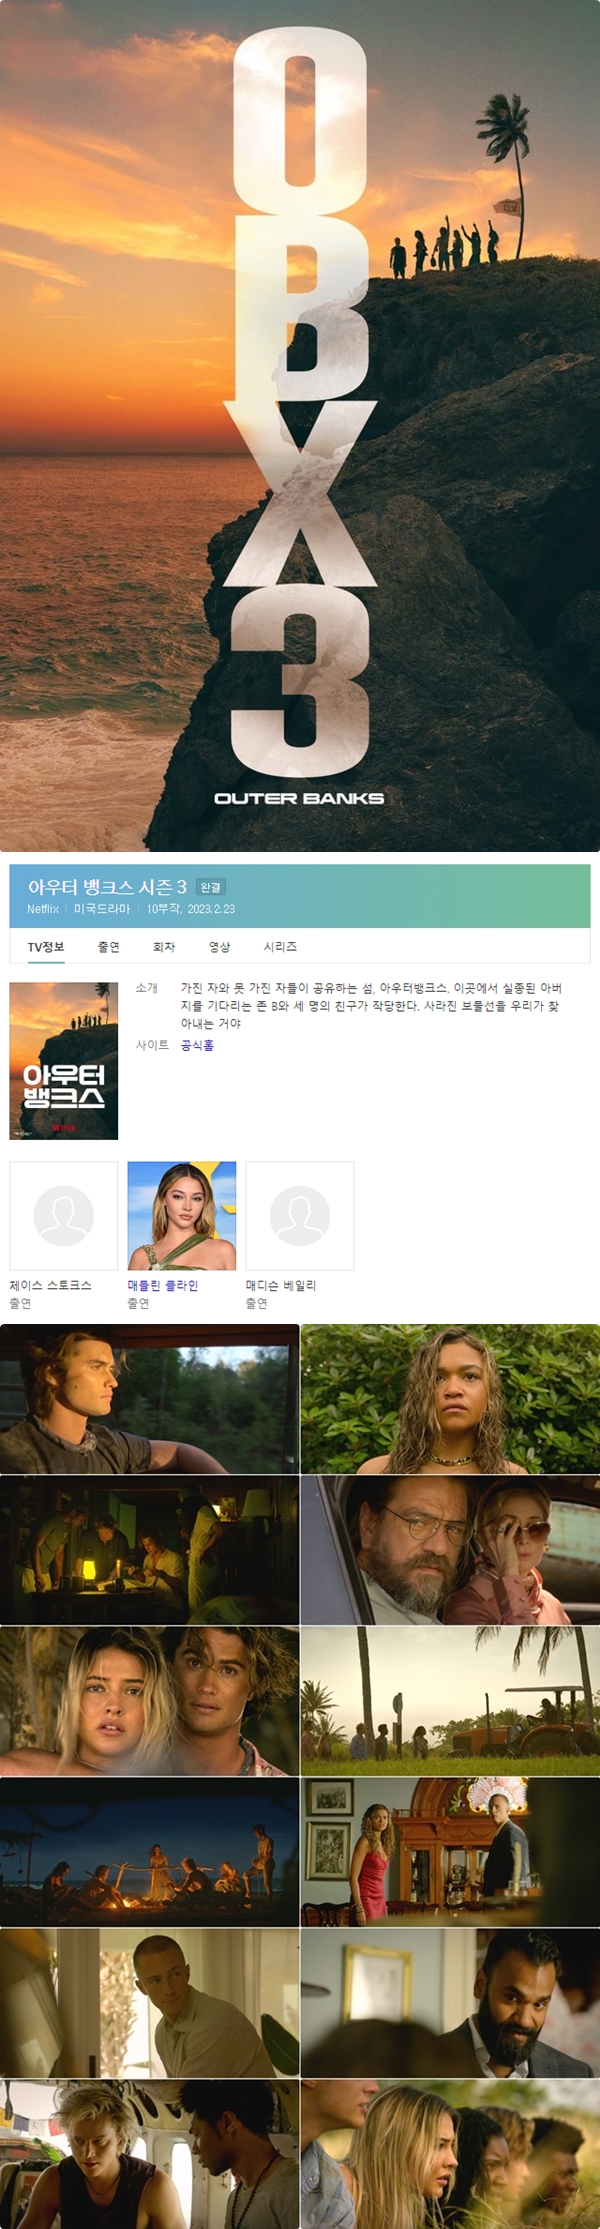600x2229 pixels.
Task: Click the candlelit table group still
Action: [x=150, y=1549]
